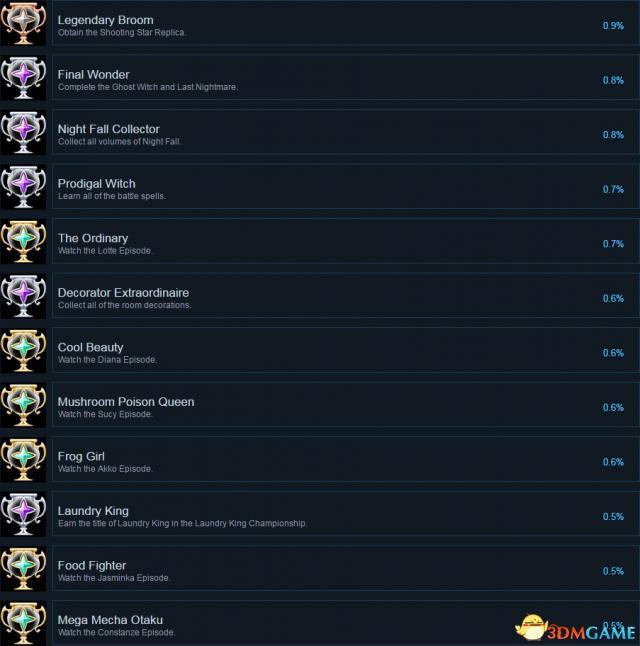Open the Final Wonder achievement row
640x646 pixels.
[x=345, y=77]
